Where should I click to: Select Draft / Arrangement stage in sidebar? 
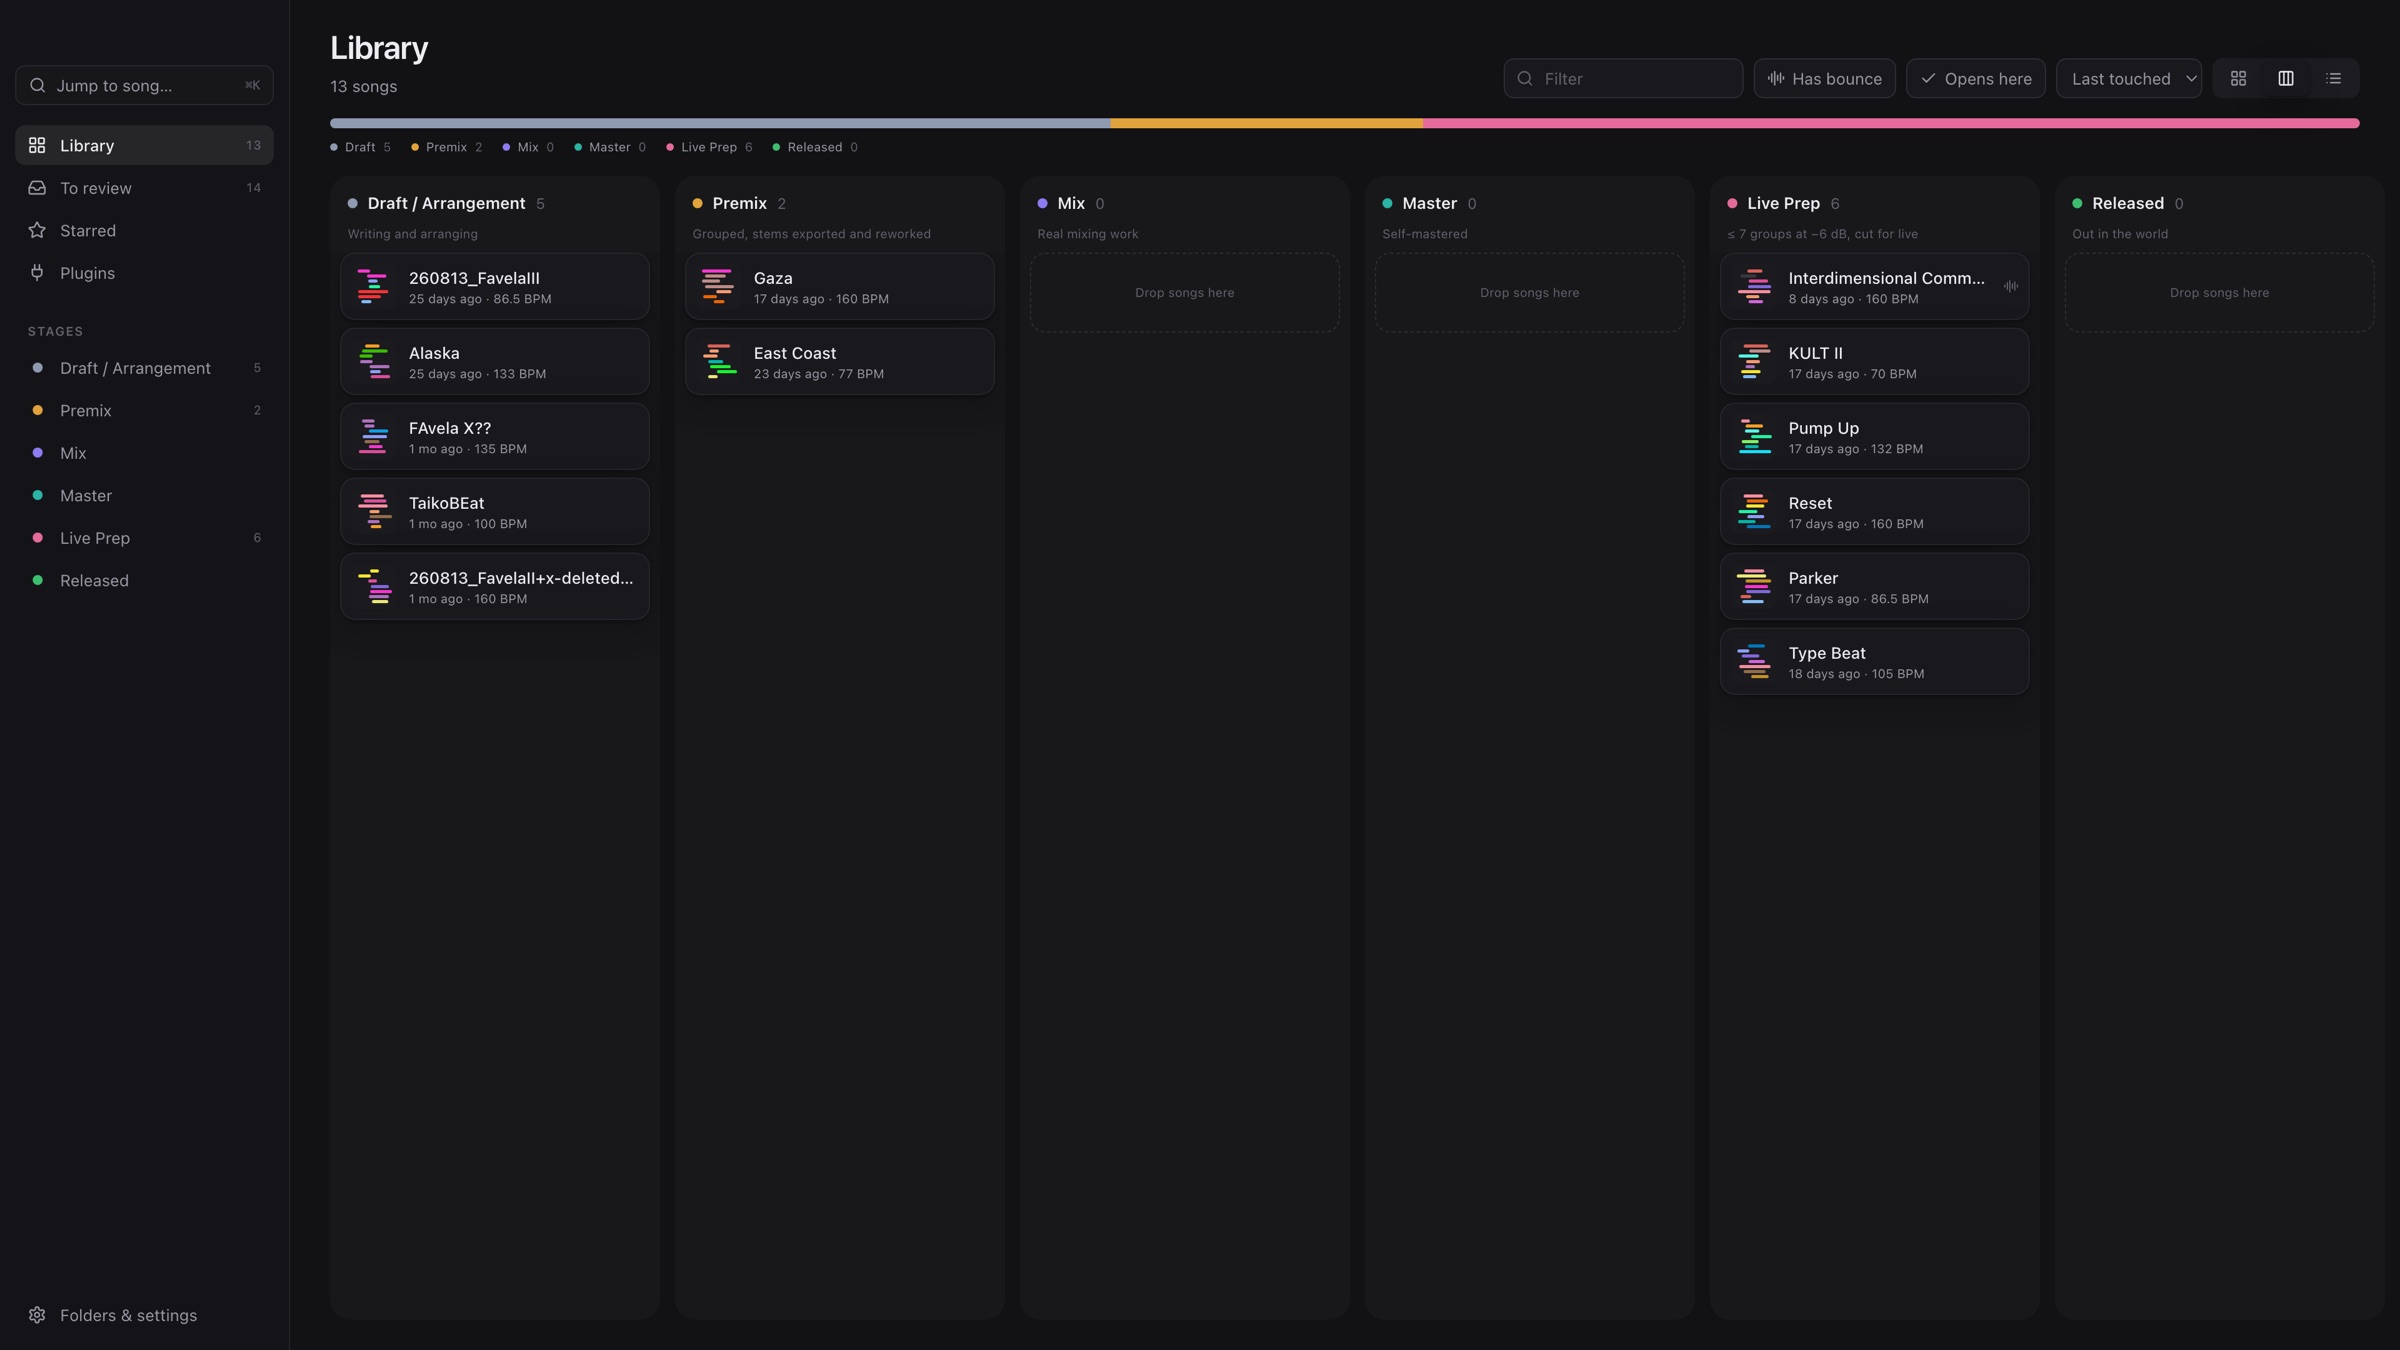pyautogui.click(x=144, y=368)
